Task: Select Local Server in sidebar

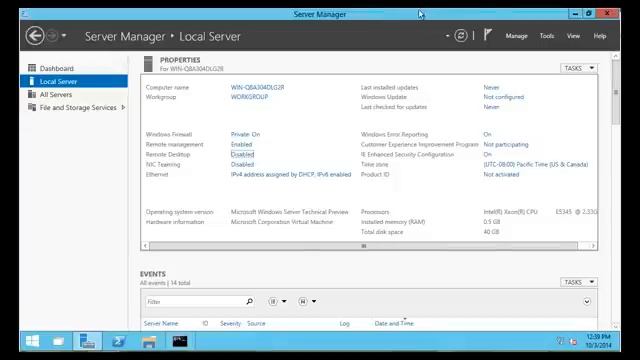Action: tap(74, 81)
